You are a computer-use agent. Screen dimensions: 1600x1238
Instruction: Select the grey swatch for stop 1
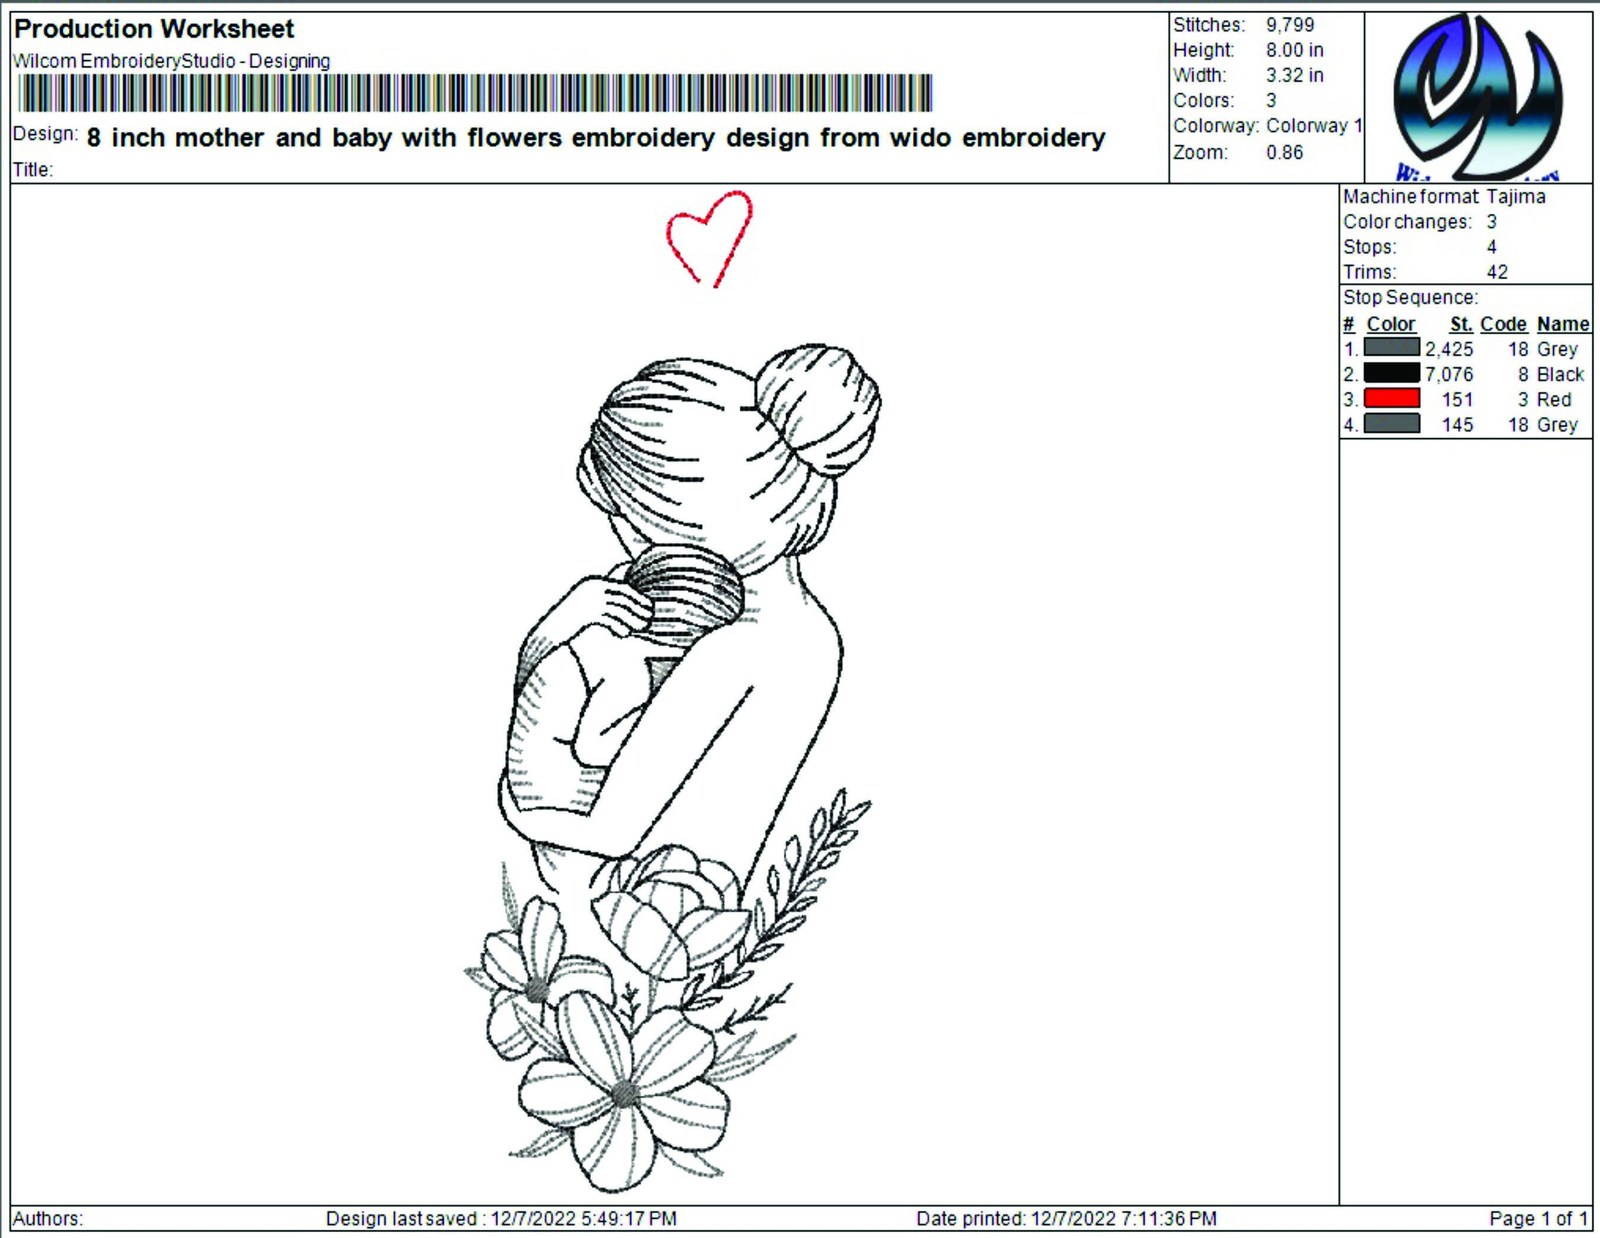(1391, 348)
